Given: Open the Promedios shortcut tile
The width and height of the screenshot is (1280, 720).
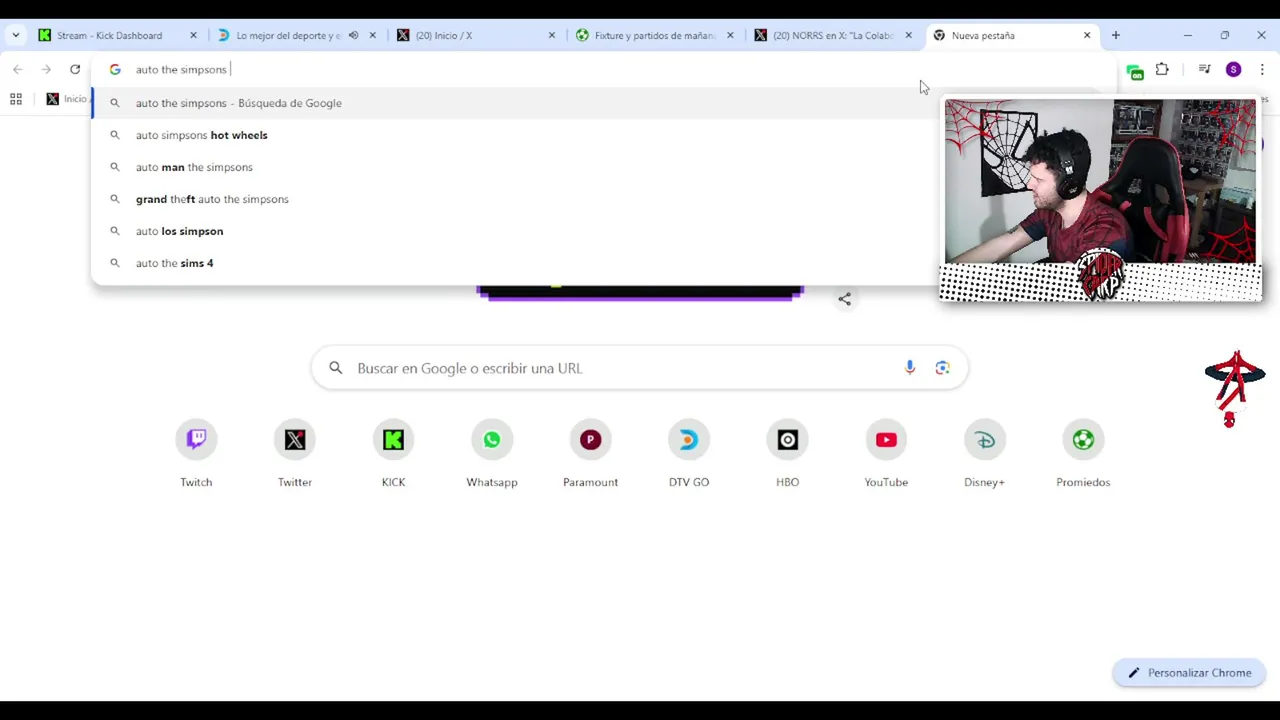Looking at the screenshot, I should pyautogui.click(x=1083, y=455).
